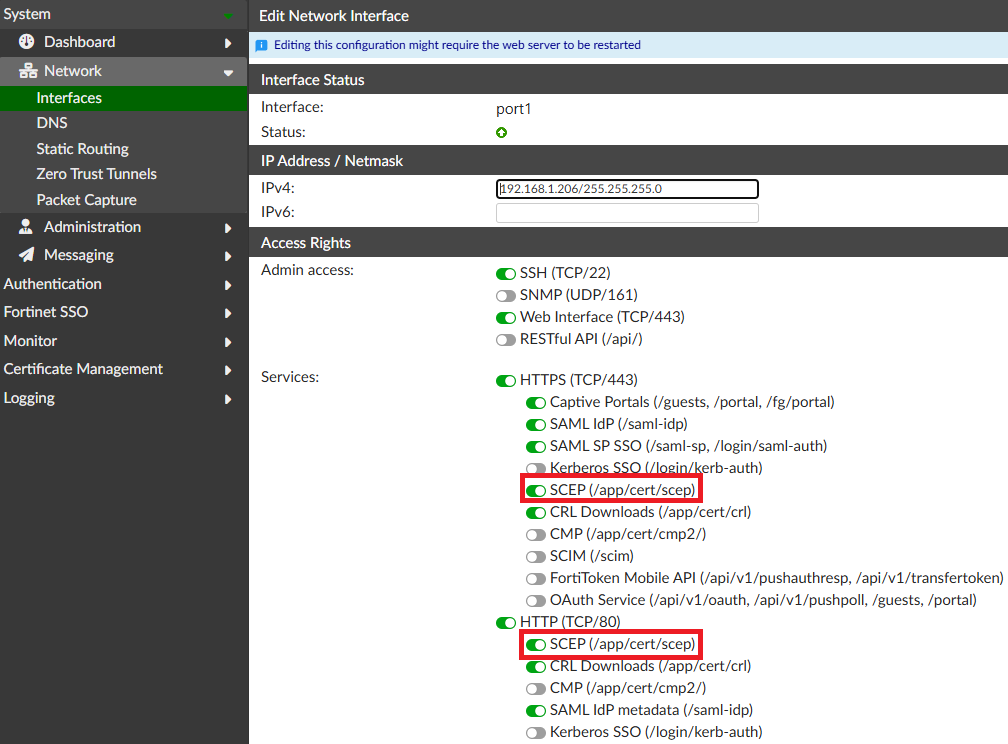Click the blue info icon in banner
Screen dimensions: 1008x744
(262, 45)
